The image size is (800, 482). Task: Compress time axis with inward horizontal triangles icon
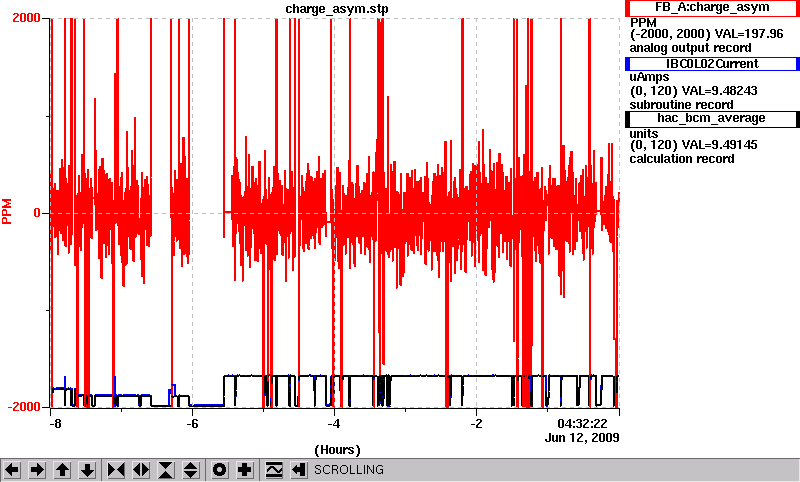116,469
